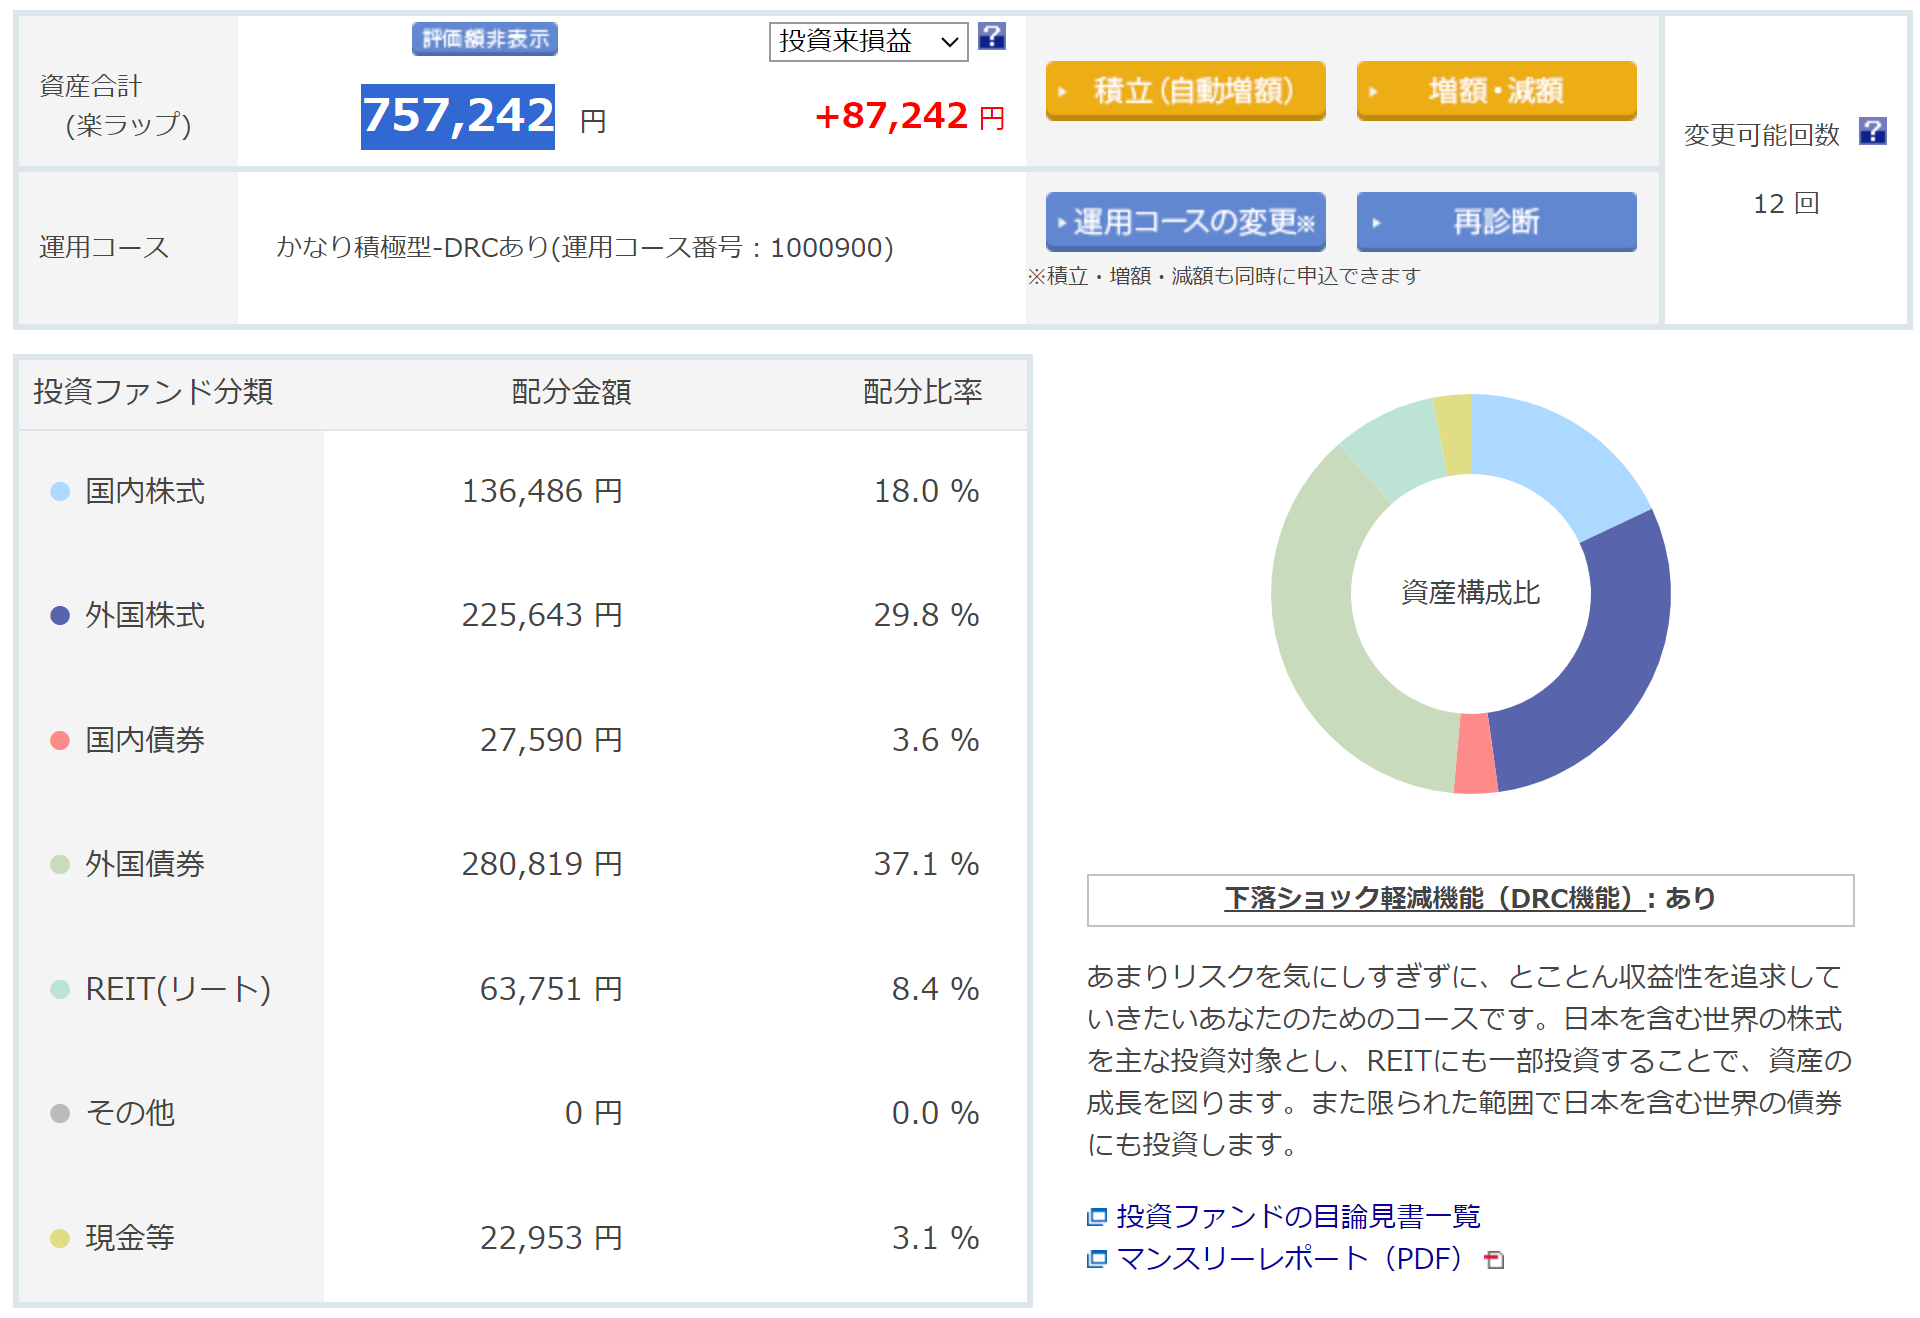This screenshot has height=1318, width=1920.
Task: Click help icon beside 投資来損益 dropdown
Action: [991, 37]
